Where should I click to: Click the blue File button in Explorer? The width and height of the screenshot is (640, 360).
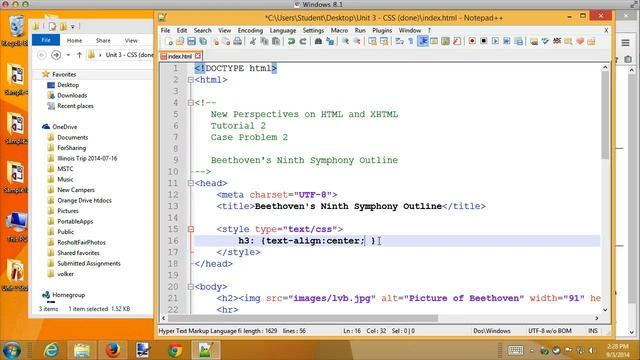46,40
